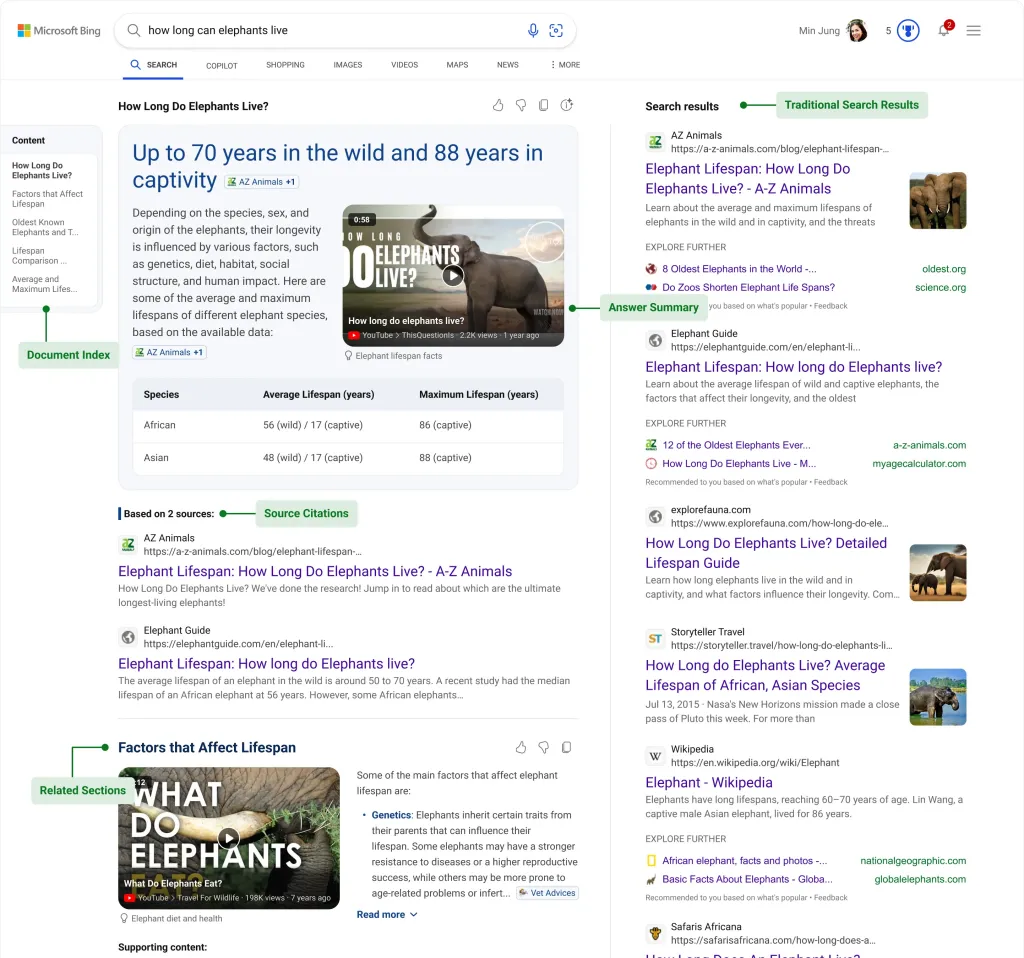Viewport: 1024px width, 958px height.
Task: Open myagecalculator.com How Long Do Elephants Live link
Action: click(x=739, y=464)
